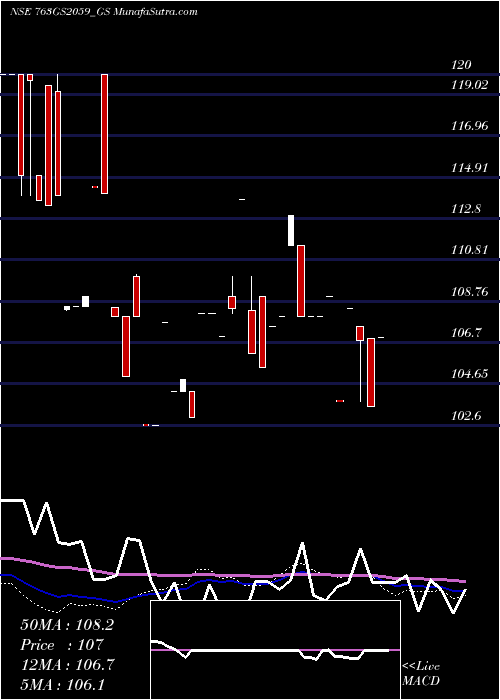Click the Price : 107 reading

coord(62,645)
